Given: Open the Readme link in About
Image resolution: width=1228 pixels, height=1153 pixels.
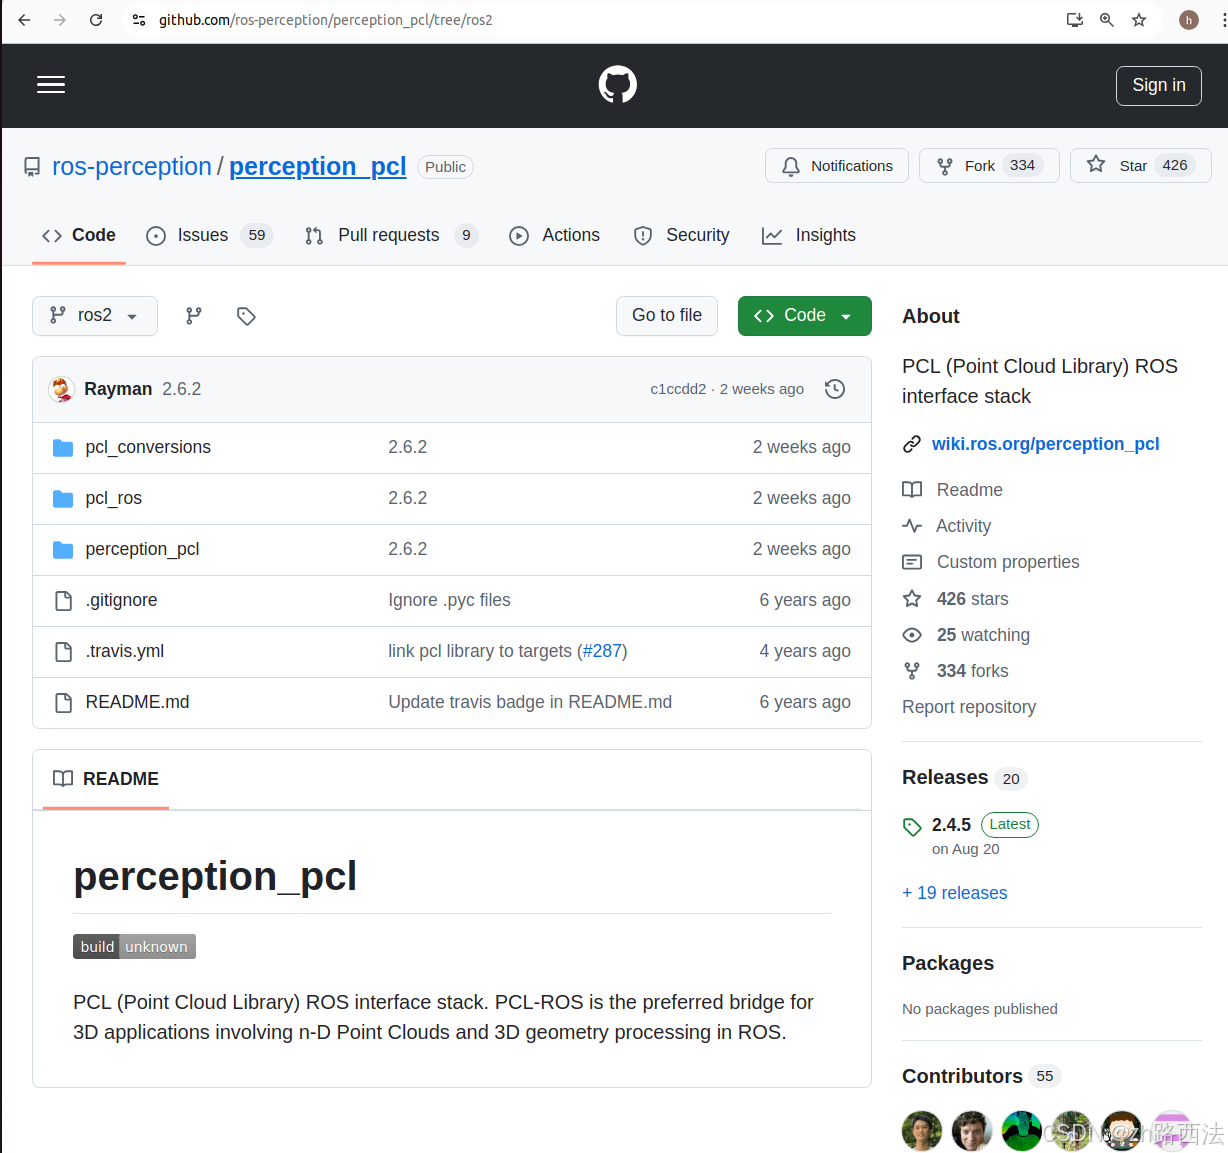Looking at the screenshot, I should 953,490.
